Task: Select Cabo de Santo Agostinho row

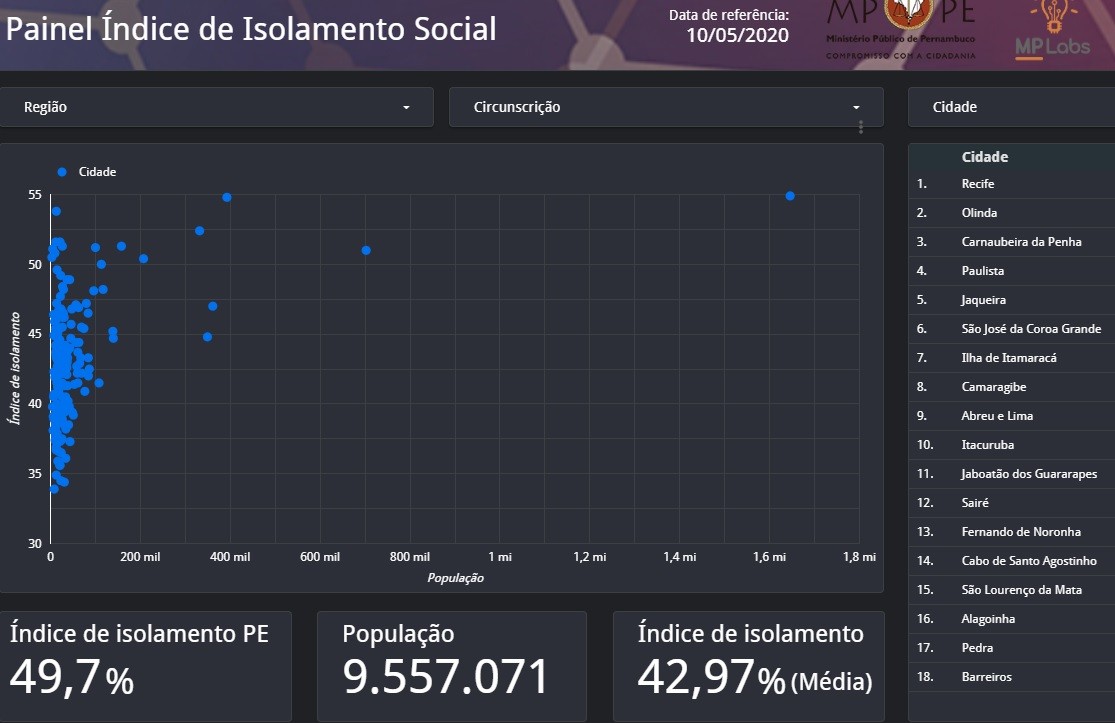Action: pyautogui.click(x=1011, y=561)
